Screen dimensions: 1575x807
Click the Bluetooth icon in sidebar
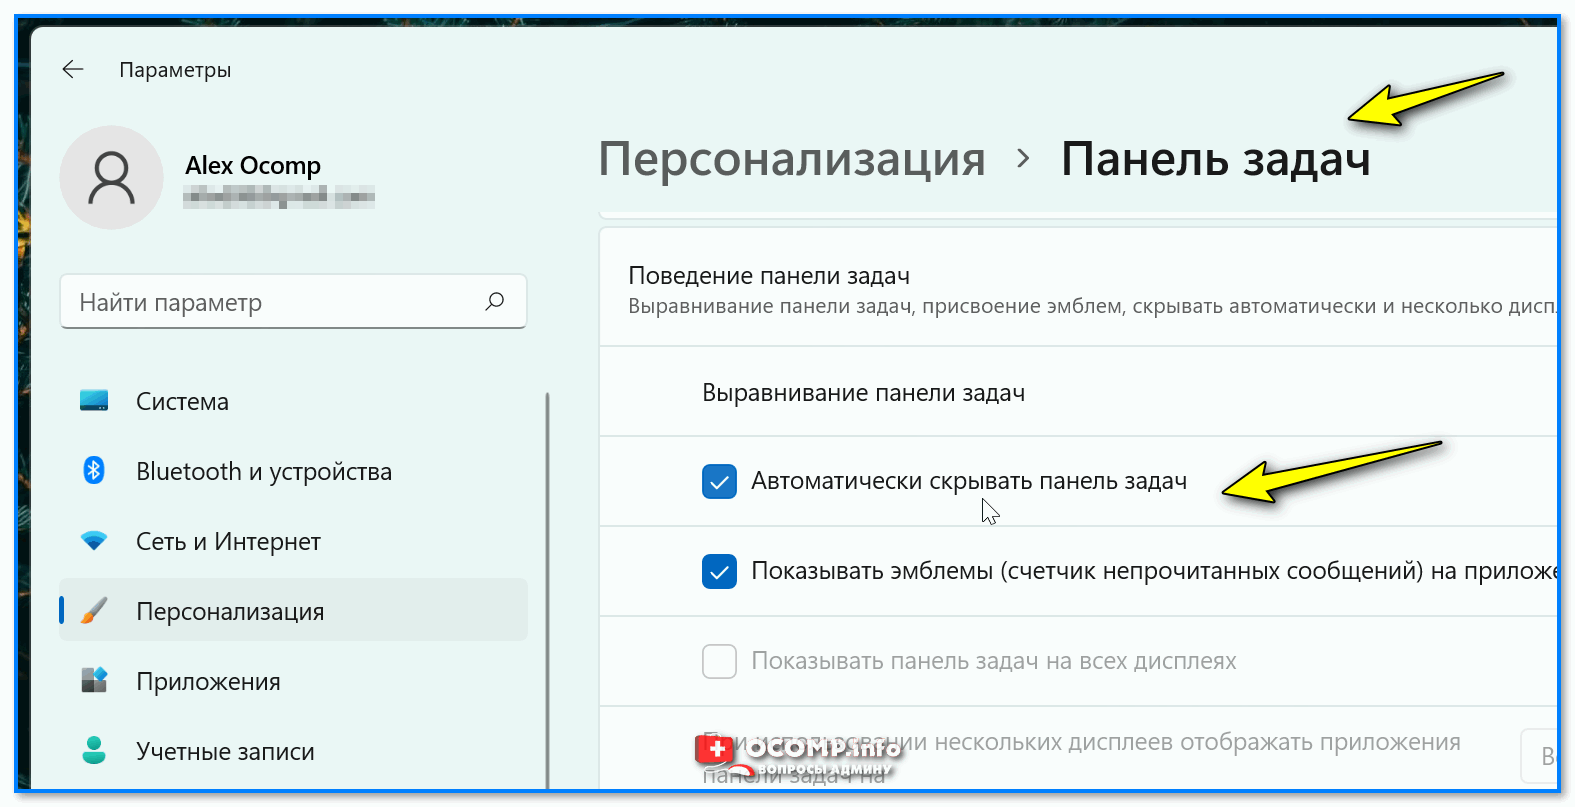94,470
